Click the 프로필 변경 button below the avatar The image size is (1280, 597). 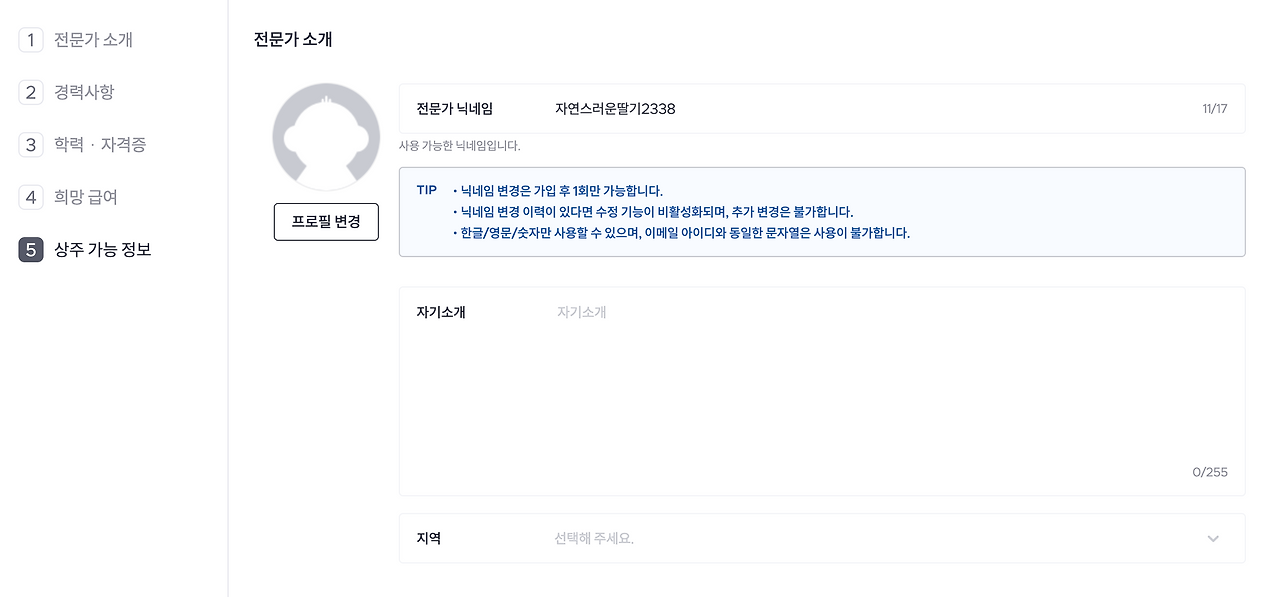(x=326, y=222)
